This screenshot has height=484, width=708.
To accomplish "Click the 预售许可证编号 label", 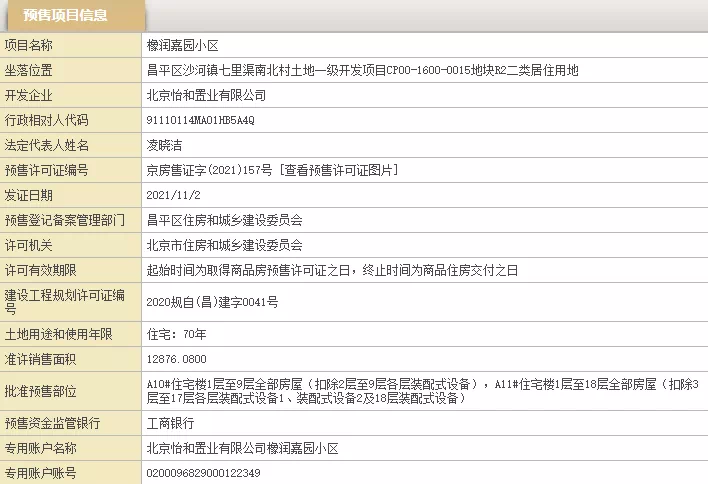I will point(47,170).
